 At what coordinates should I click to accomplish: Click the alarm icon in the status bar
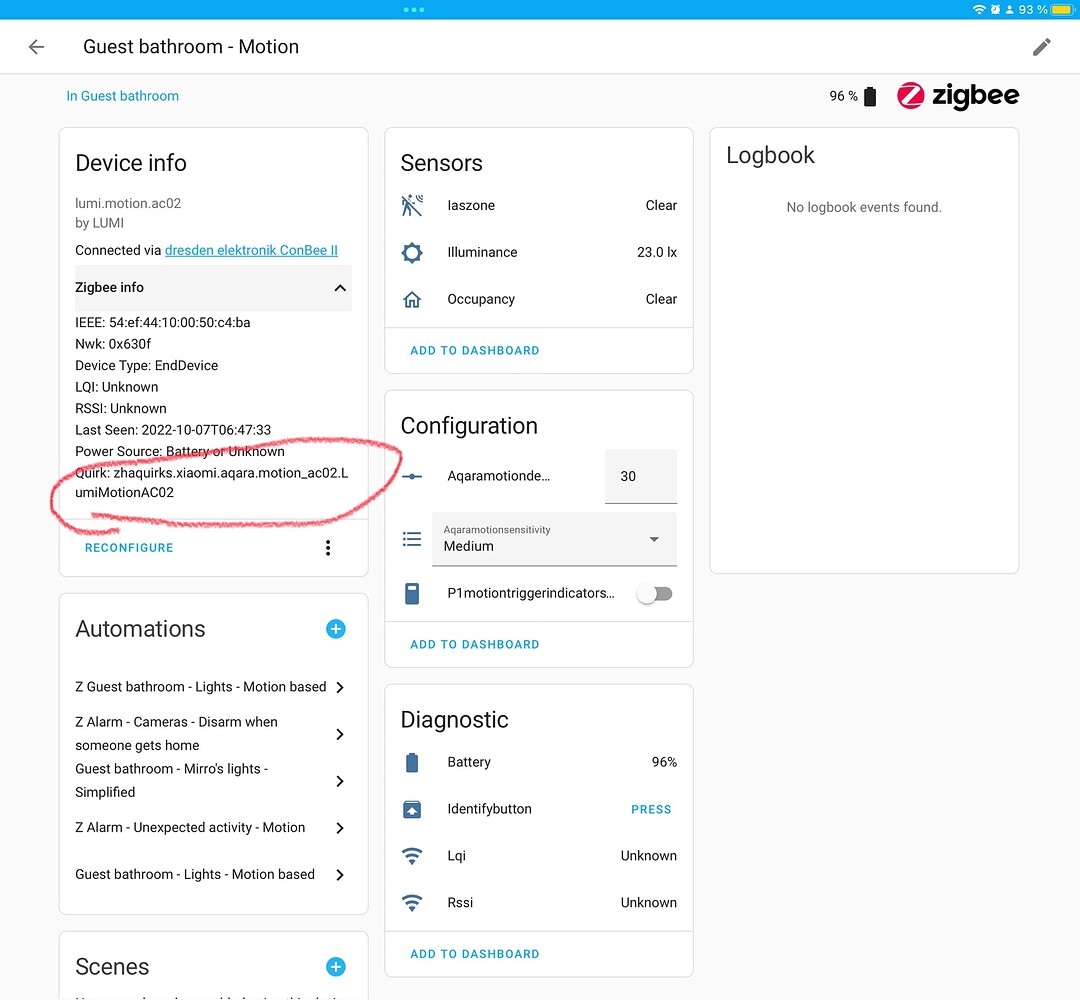[995, 10]
